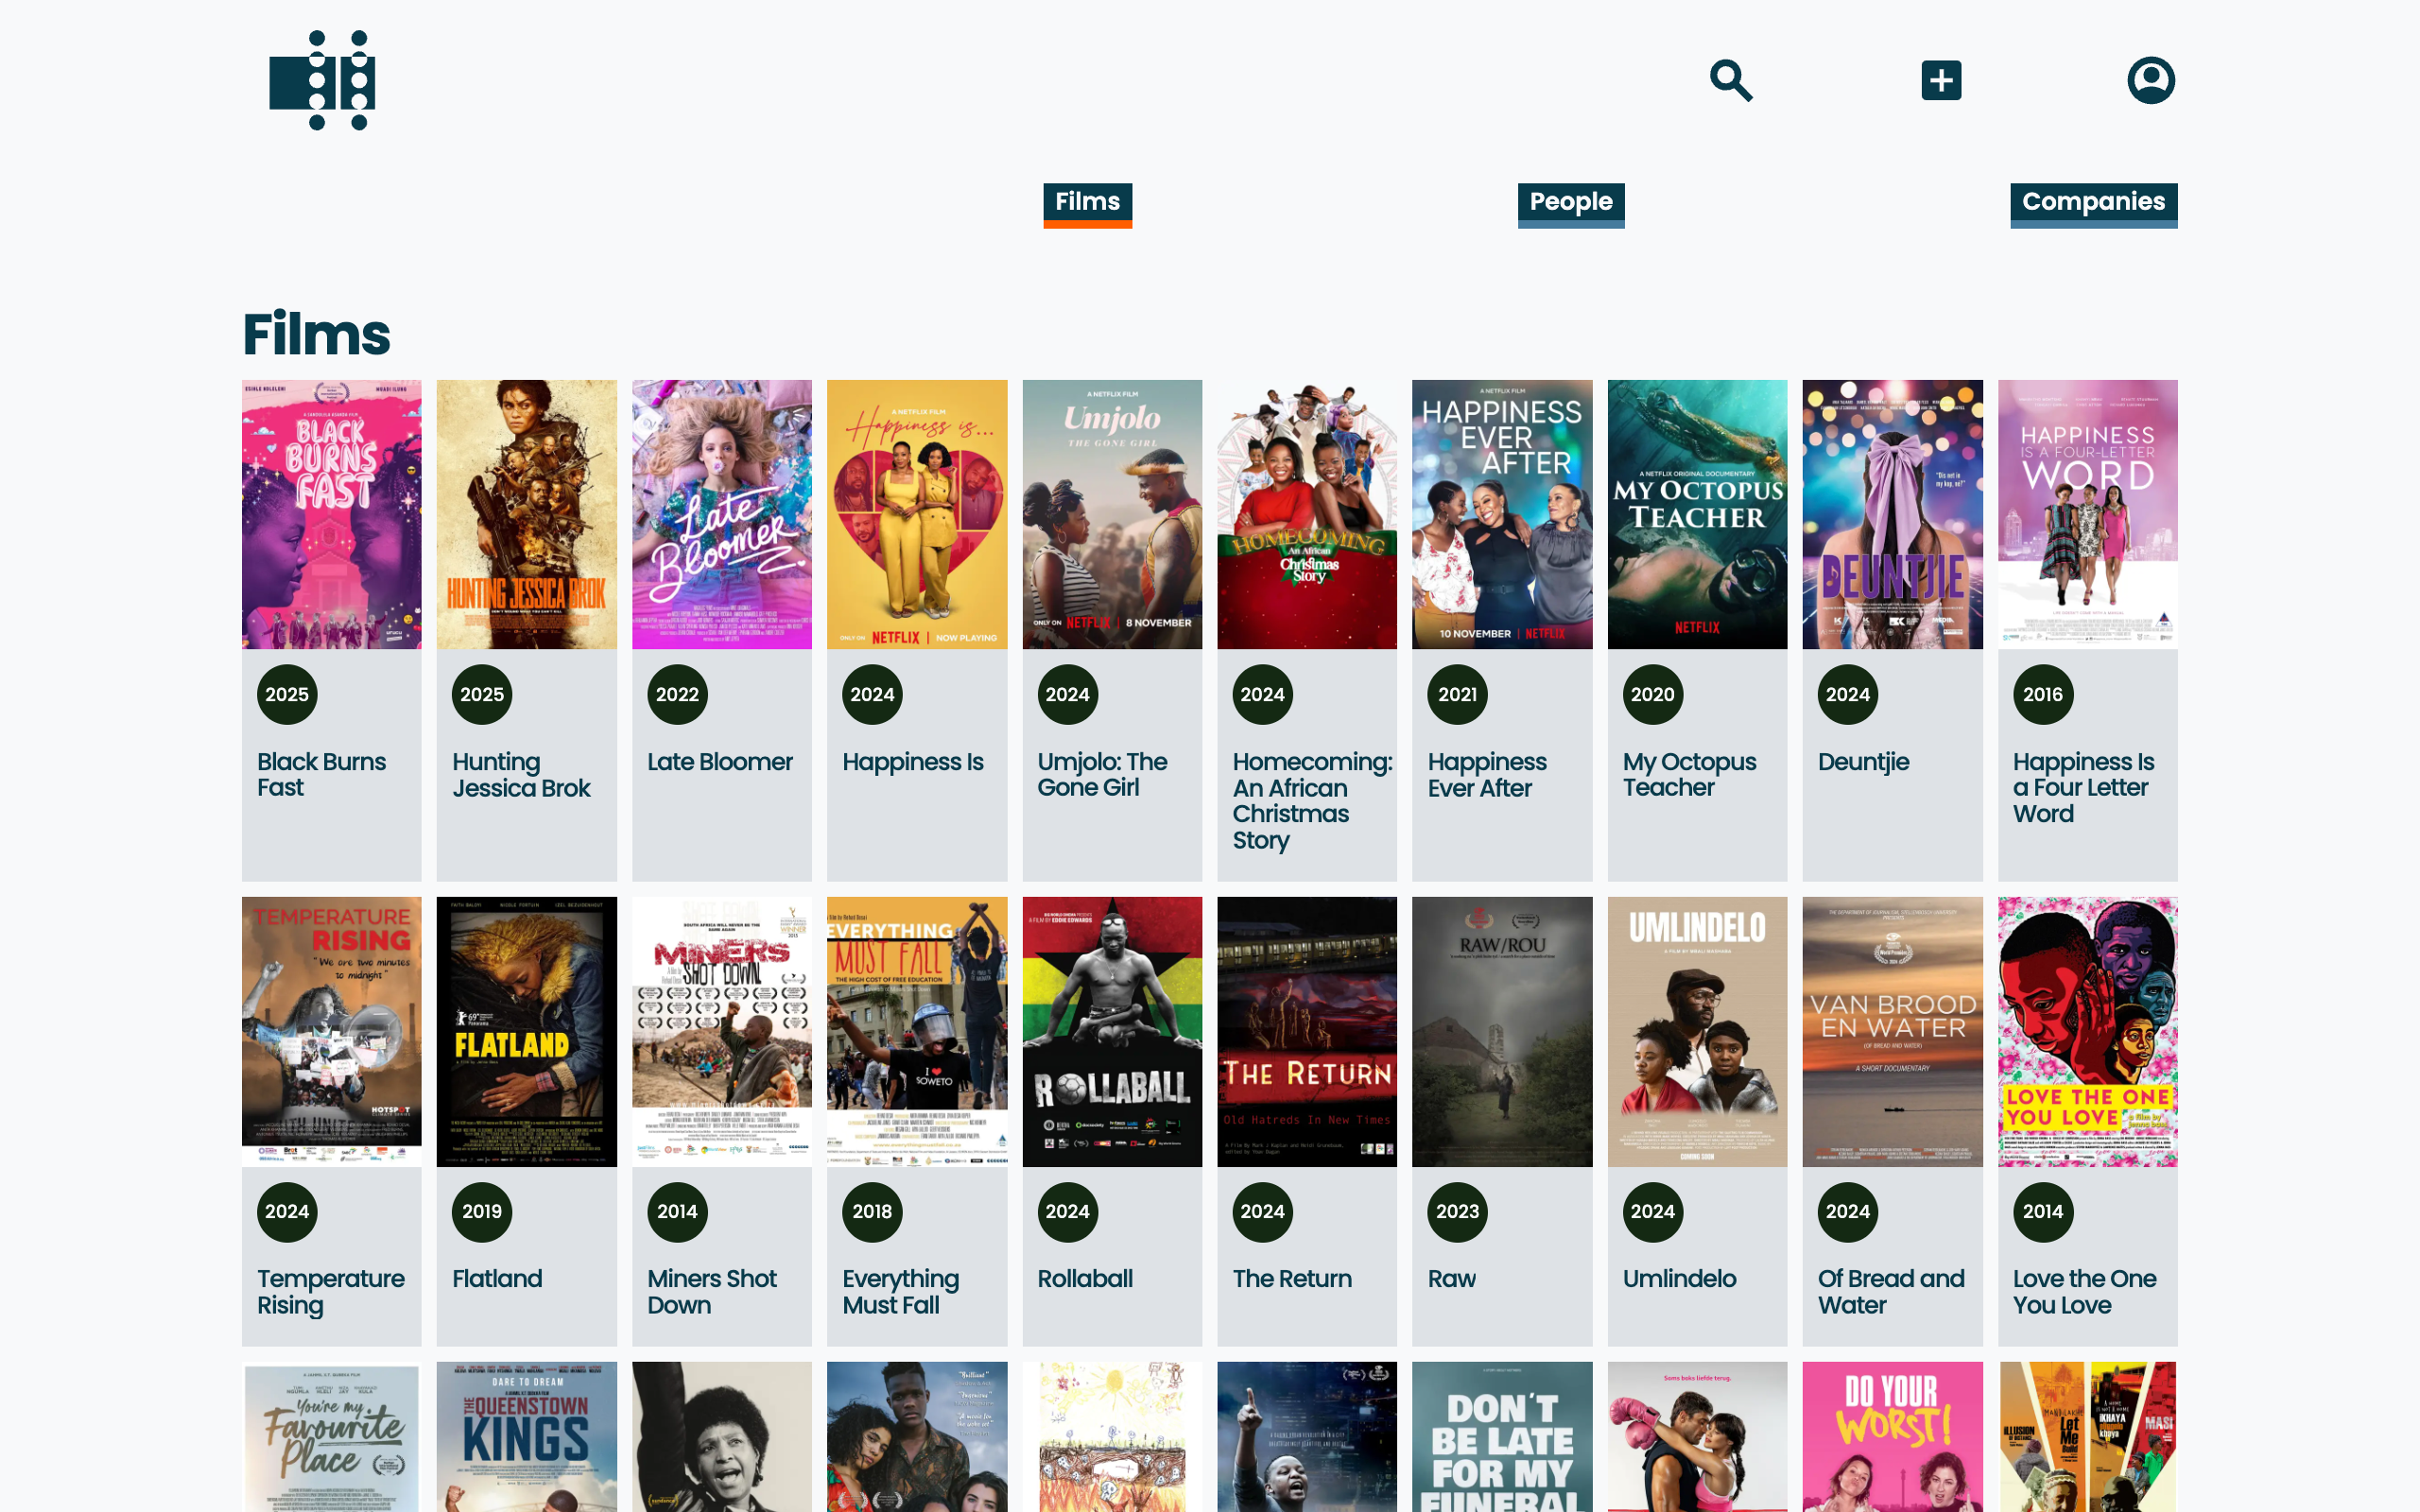Screen dimensions: 2420x1512
Task: Open the Black Burns Fast poster
Action: [x=332, y=514]
